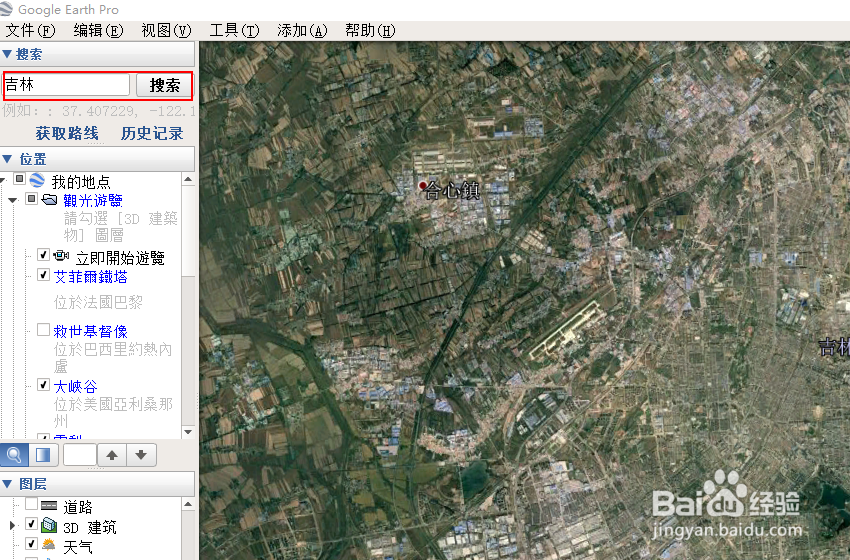
Task: Select the 立即開始遊覽 tour item
Action: pos(120,258)
